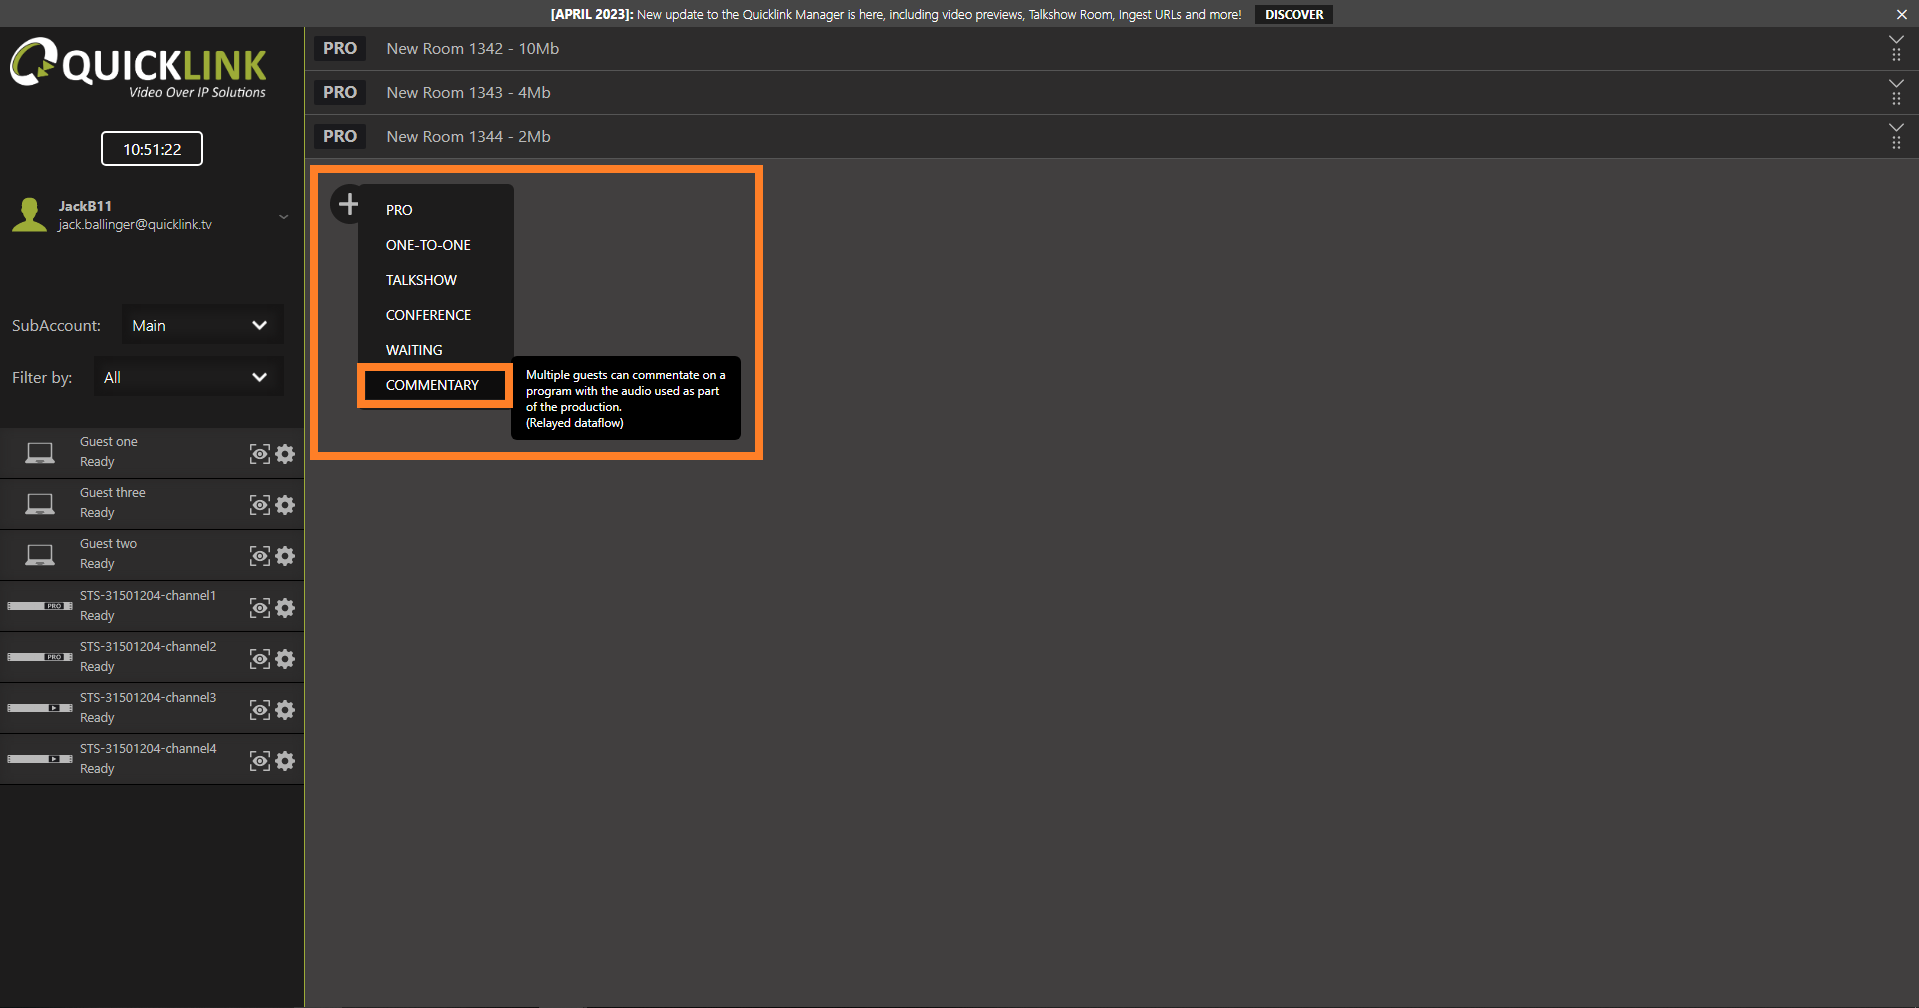
Task: Toggle preview eye for STS-31501204-channel2
Action: click(x=260, y=659)
